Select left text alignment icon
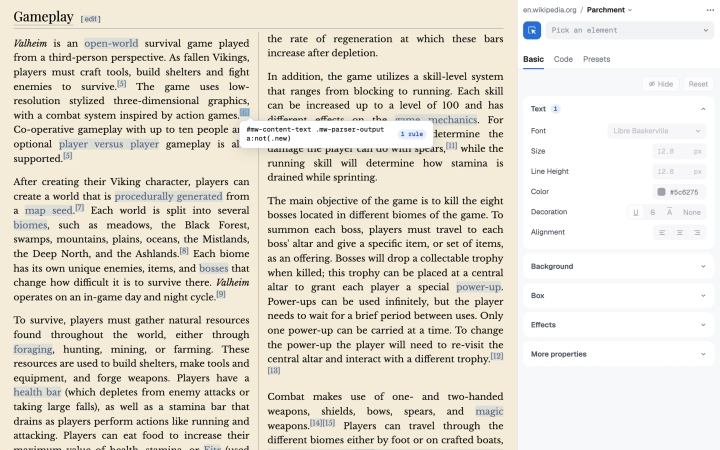This screenshot has height=450, width=720. (x=662, y=232)
